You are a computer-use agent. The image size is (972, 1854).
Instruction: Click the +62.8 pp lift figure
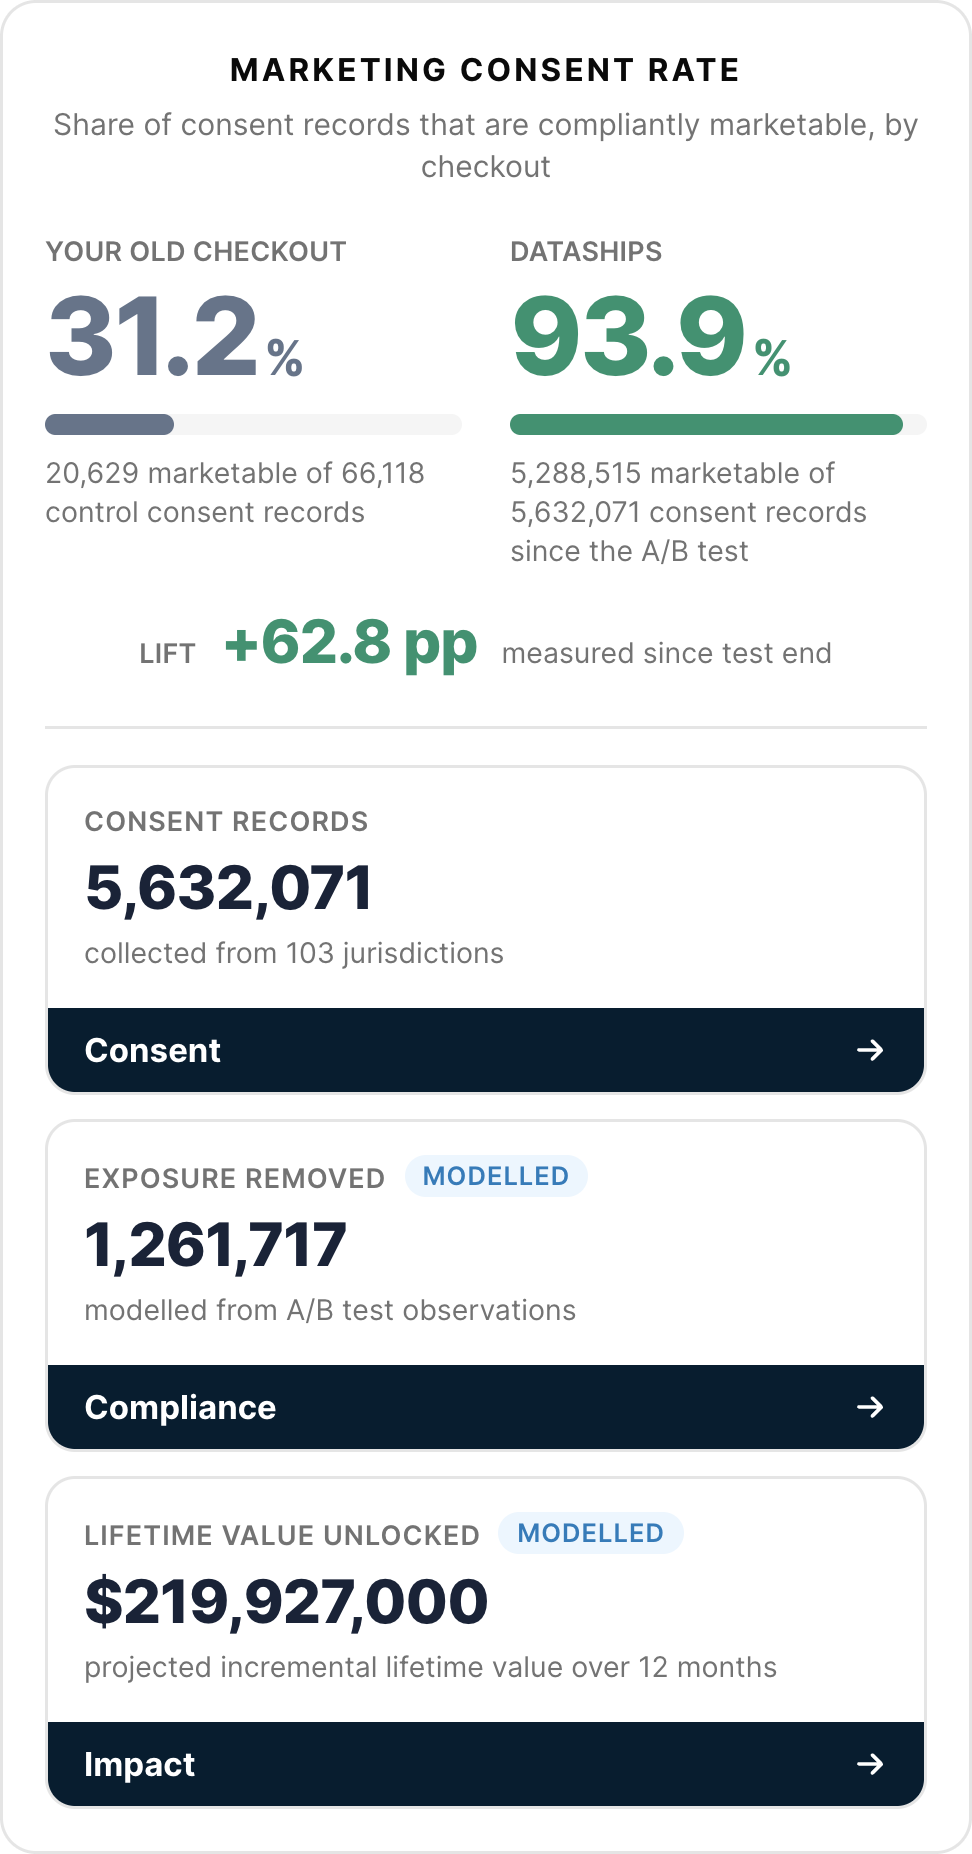[x=351, y=644]
